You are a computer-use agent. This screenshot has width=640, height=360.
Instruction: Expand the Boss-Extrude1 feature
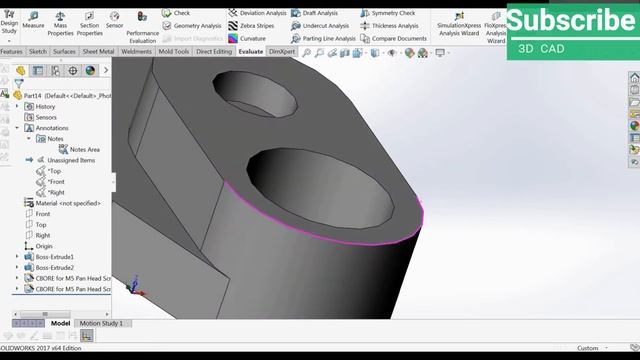click(x=17, y=257)
